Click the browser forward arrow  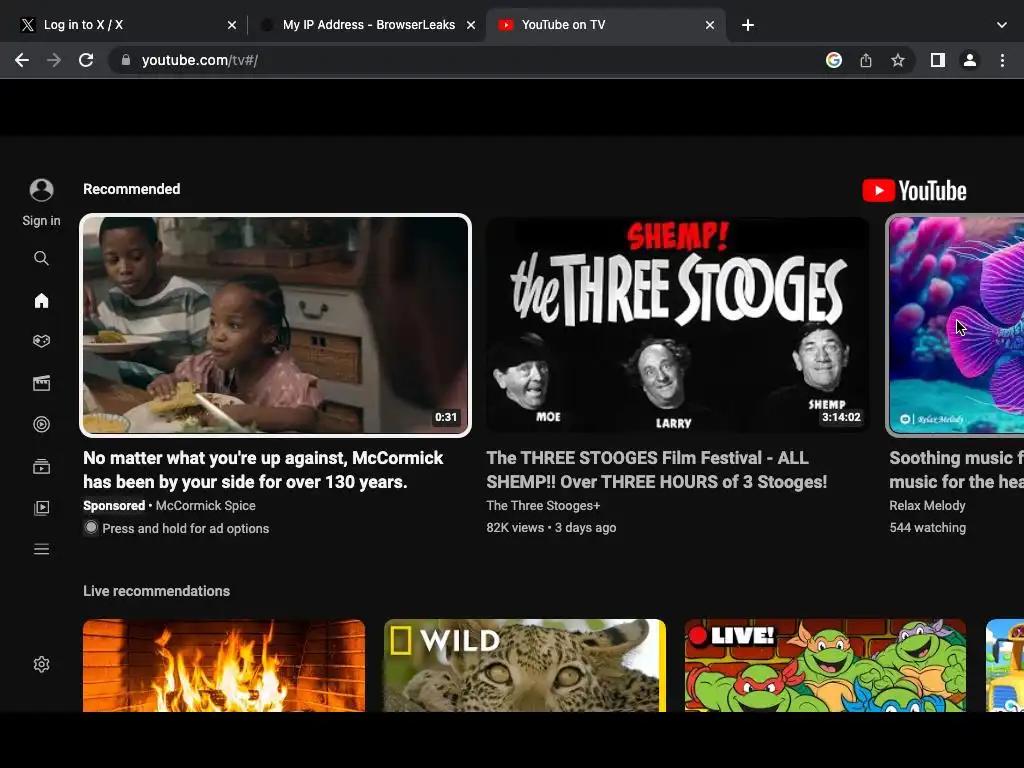point(54,60)
